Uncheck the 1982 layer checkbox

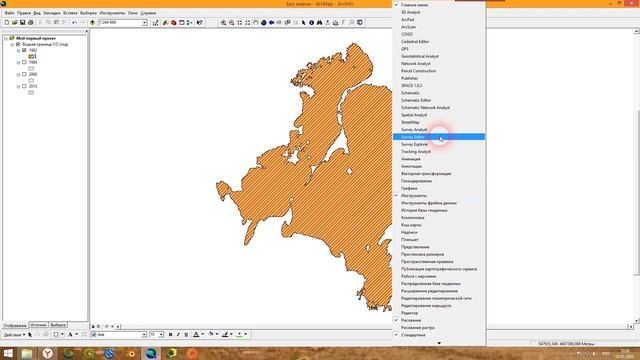(x=24, y=50)
